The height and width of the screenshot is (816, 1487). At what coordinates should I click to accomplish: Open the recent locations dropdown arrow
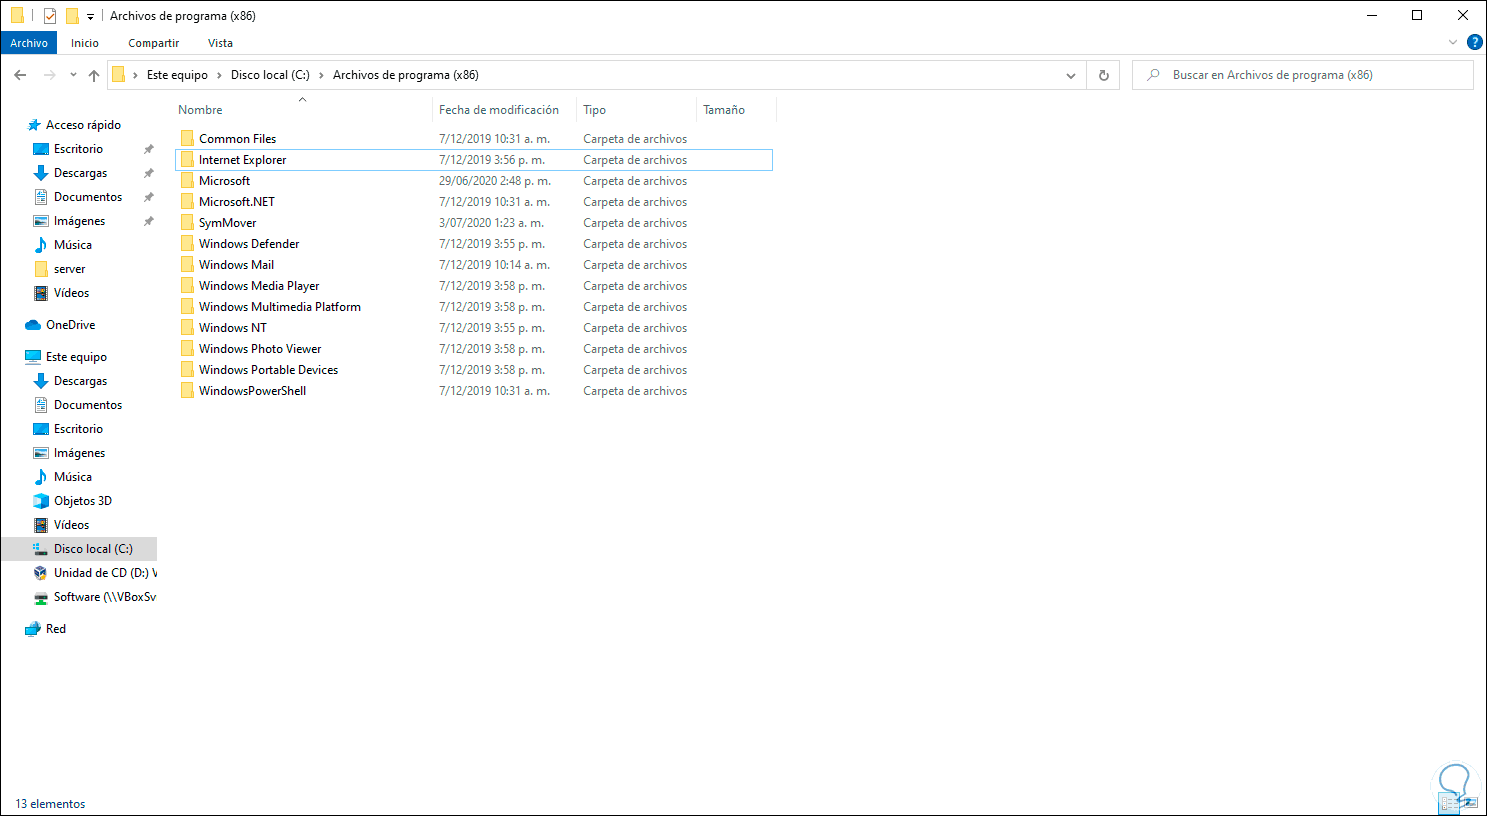73,75
